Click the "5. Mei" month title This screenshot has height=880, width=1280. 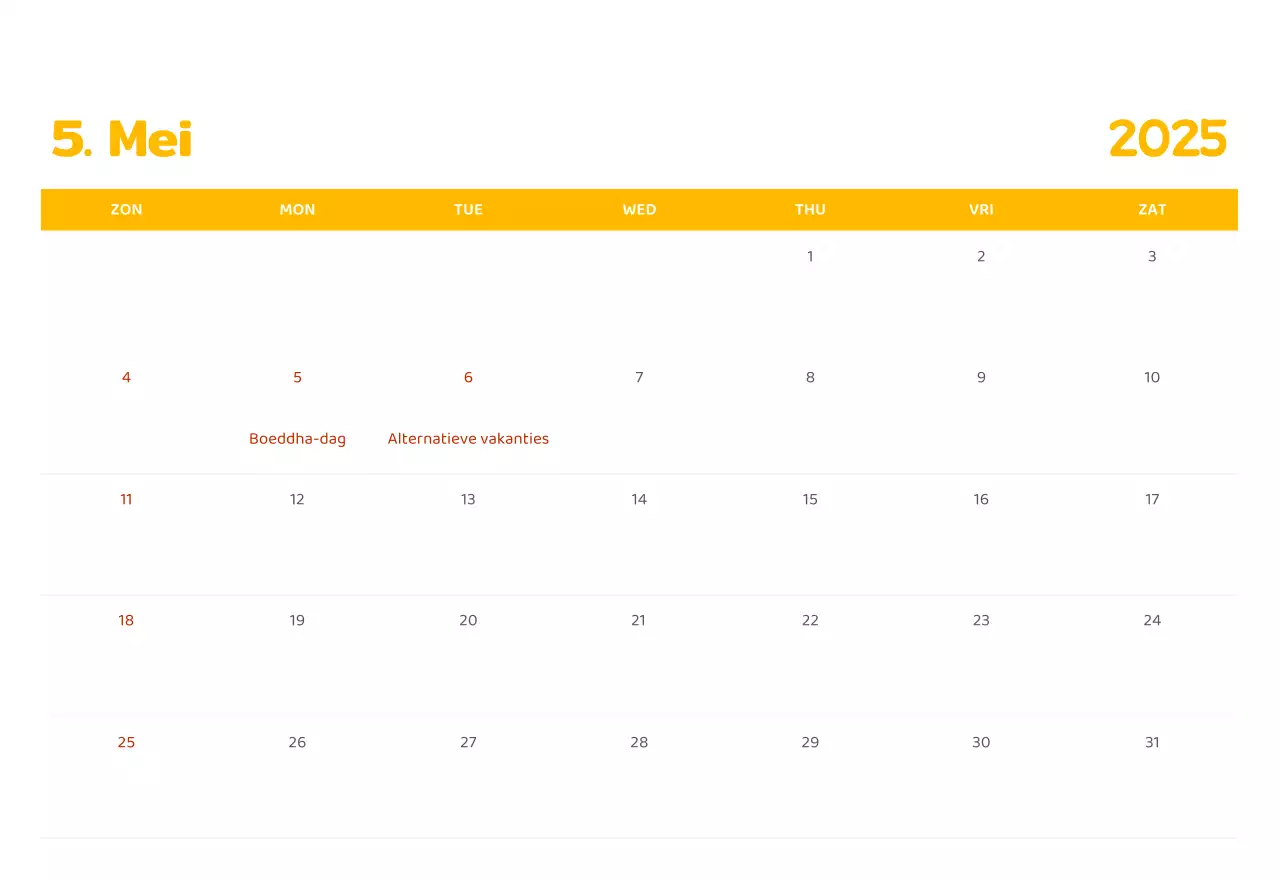pos(122,139)
